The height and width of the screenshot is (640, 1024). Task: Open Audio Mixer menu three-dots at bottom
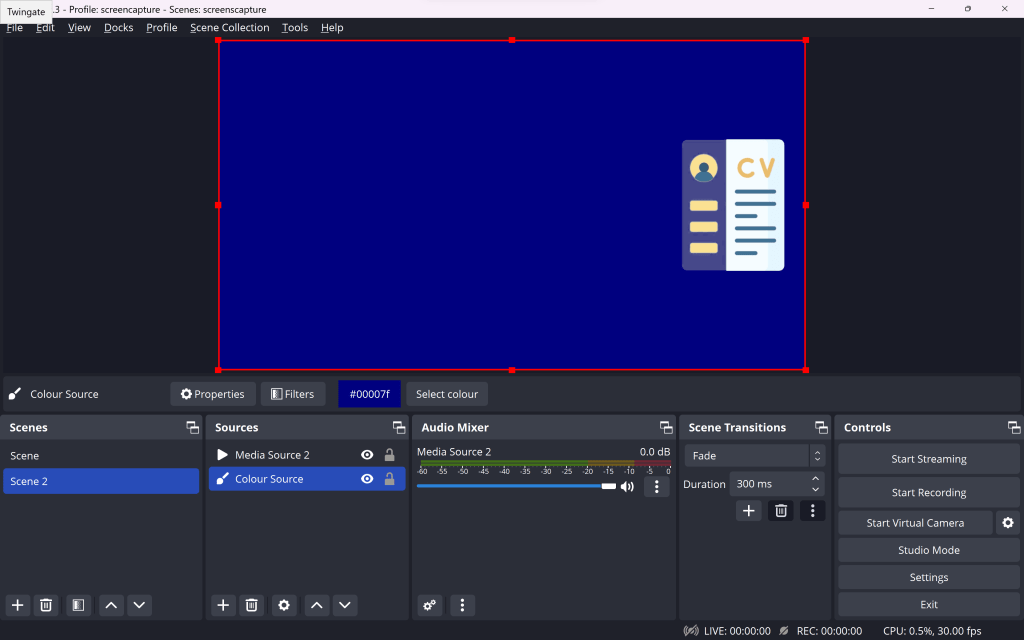(462, 605)
